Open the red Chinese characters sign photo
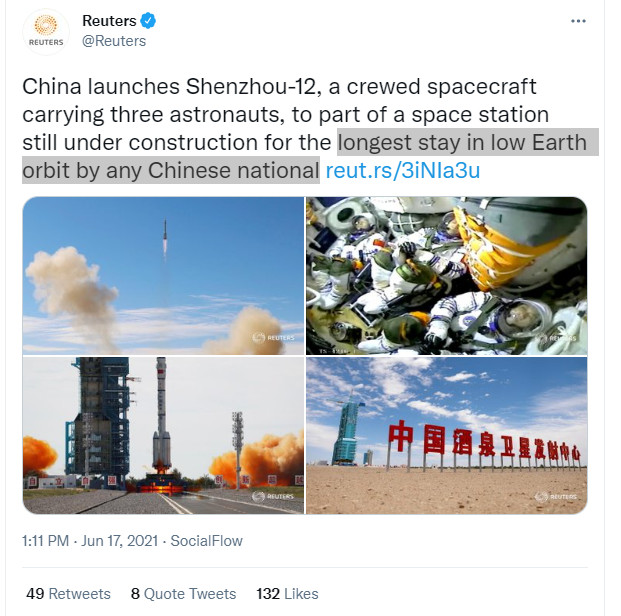The image size is (621, 616). coord(446,435)
